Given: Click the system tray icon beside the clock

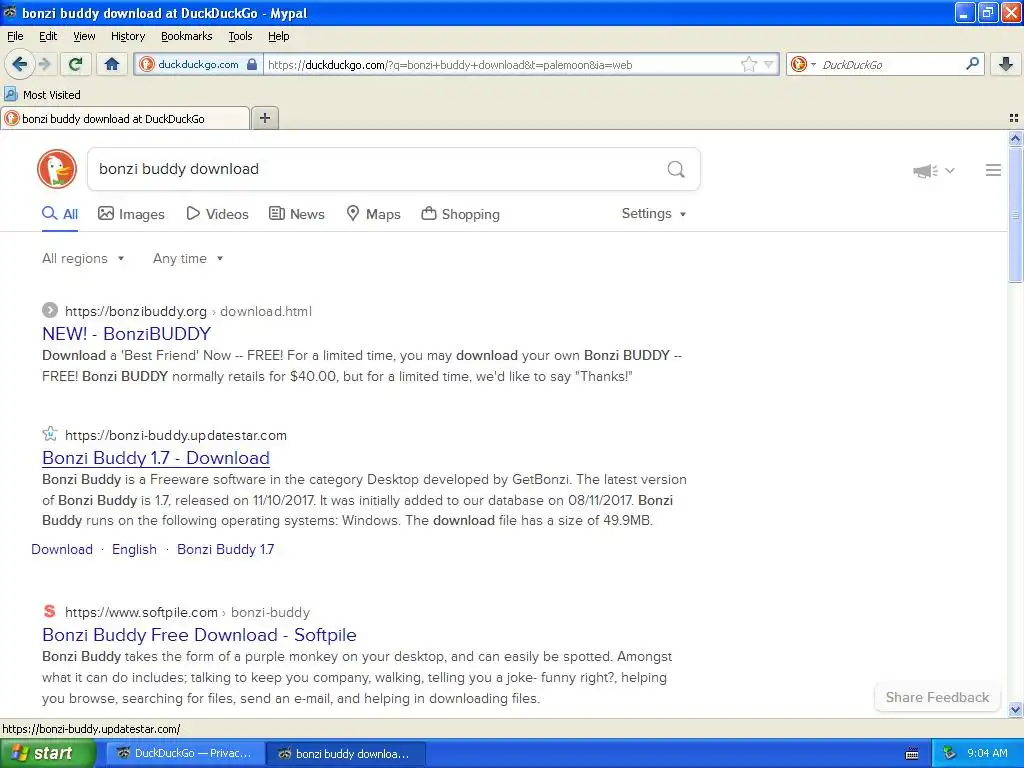Looking at the screenshot, I should 950,753.
